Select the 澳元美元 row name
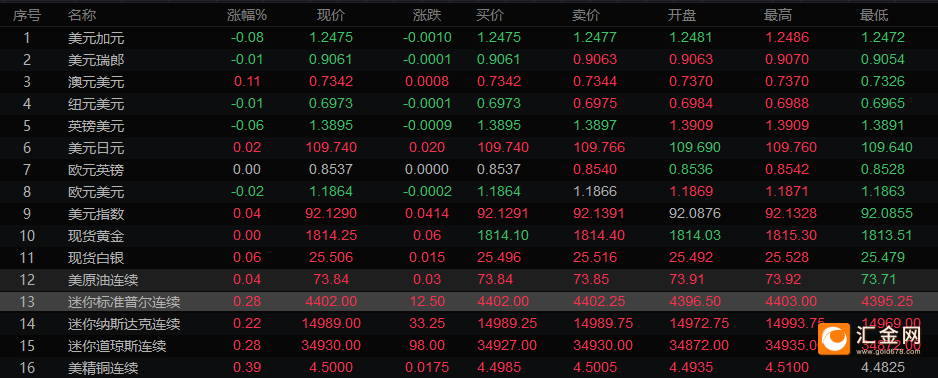938x378 pixels. coord(96,82)
